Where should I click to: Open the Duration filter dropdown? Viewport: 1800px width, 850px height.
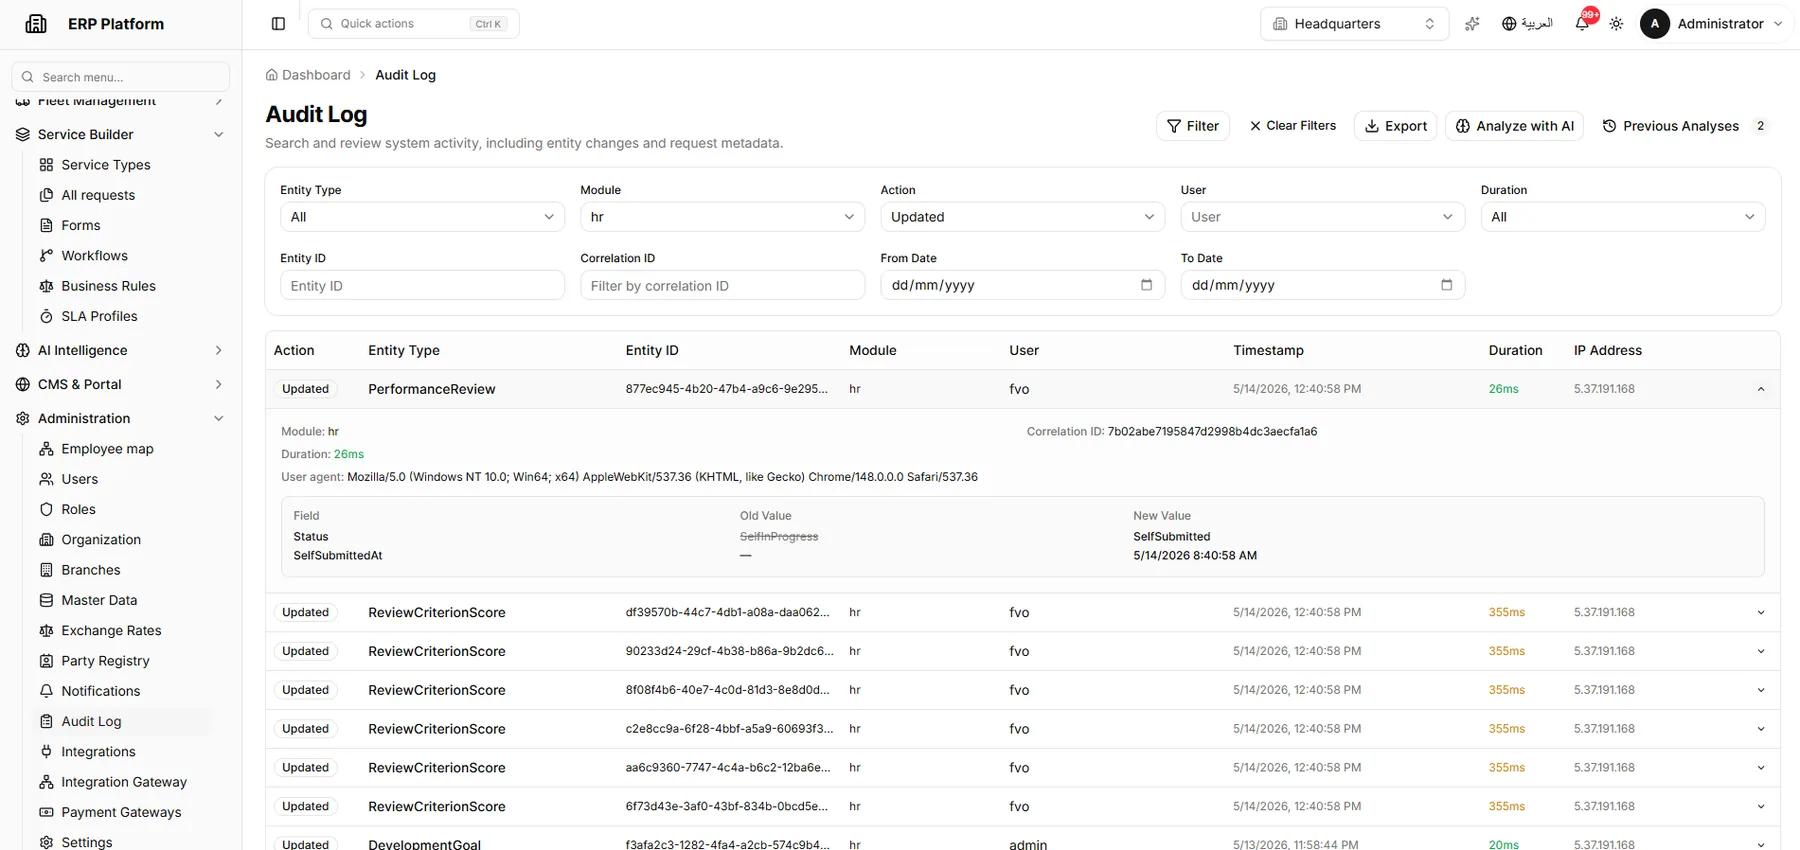click(x=1622, y=217)
